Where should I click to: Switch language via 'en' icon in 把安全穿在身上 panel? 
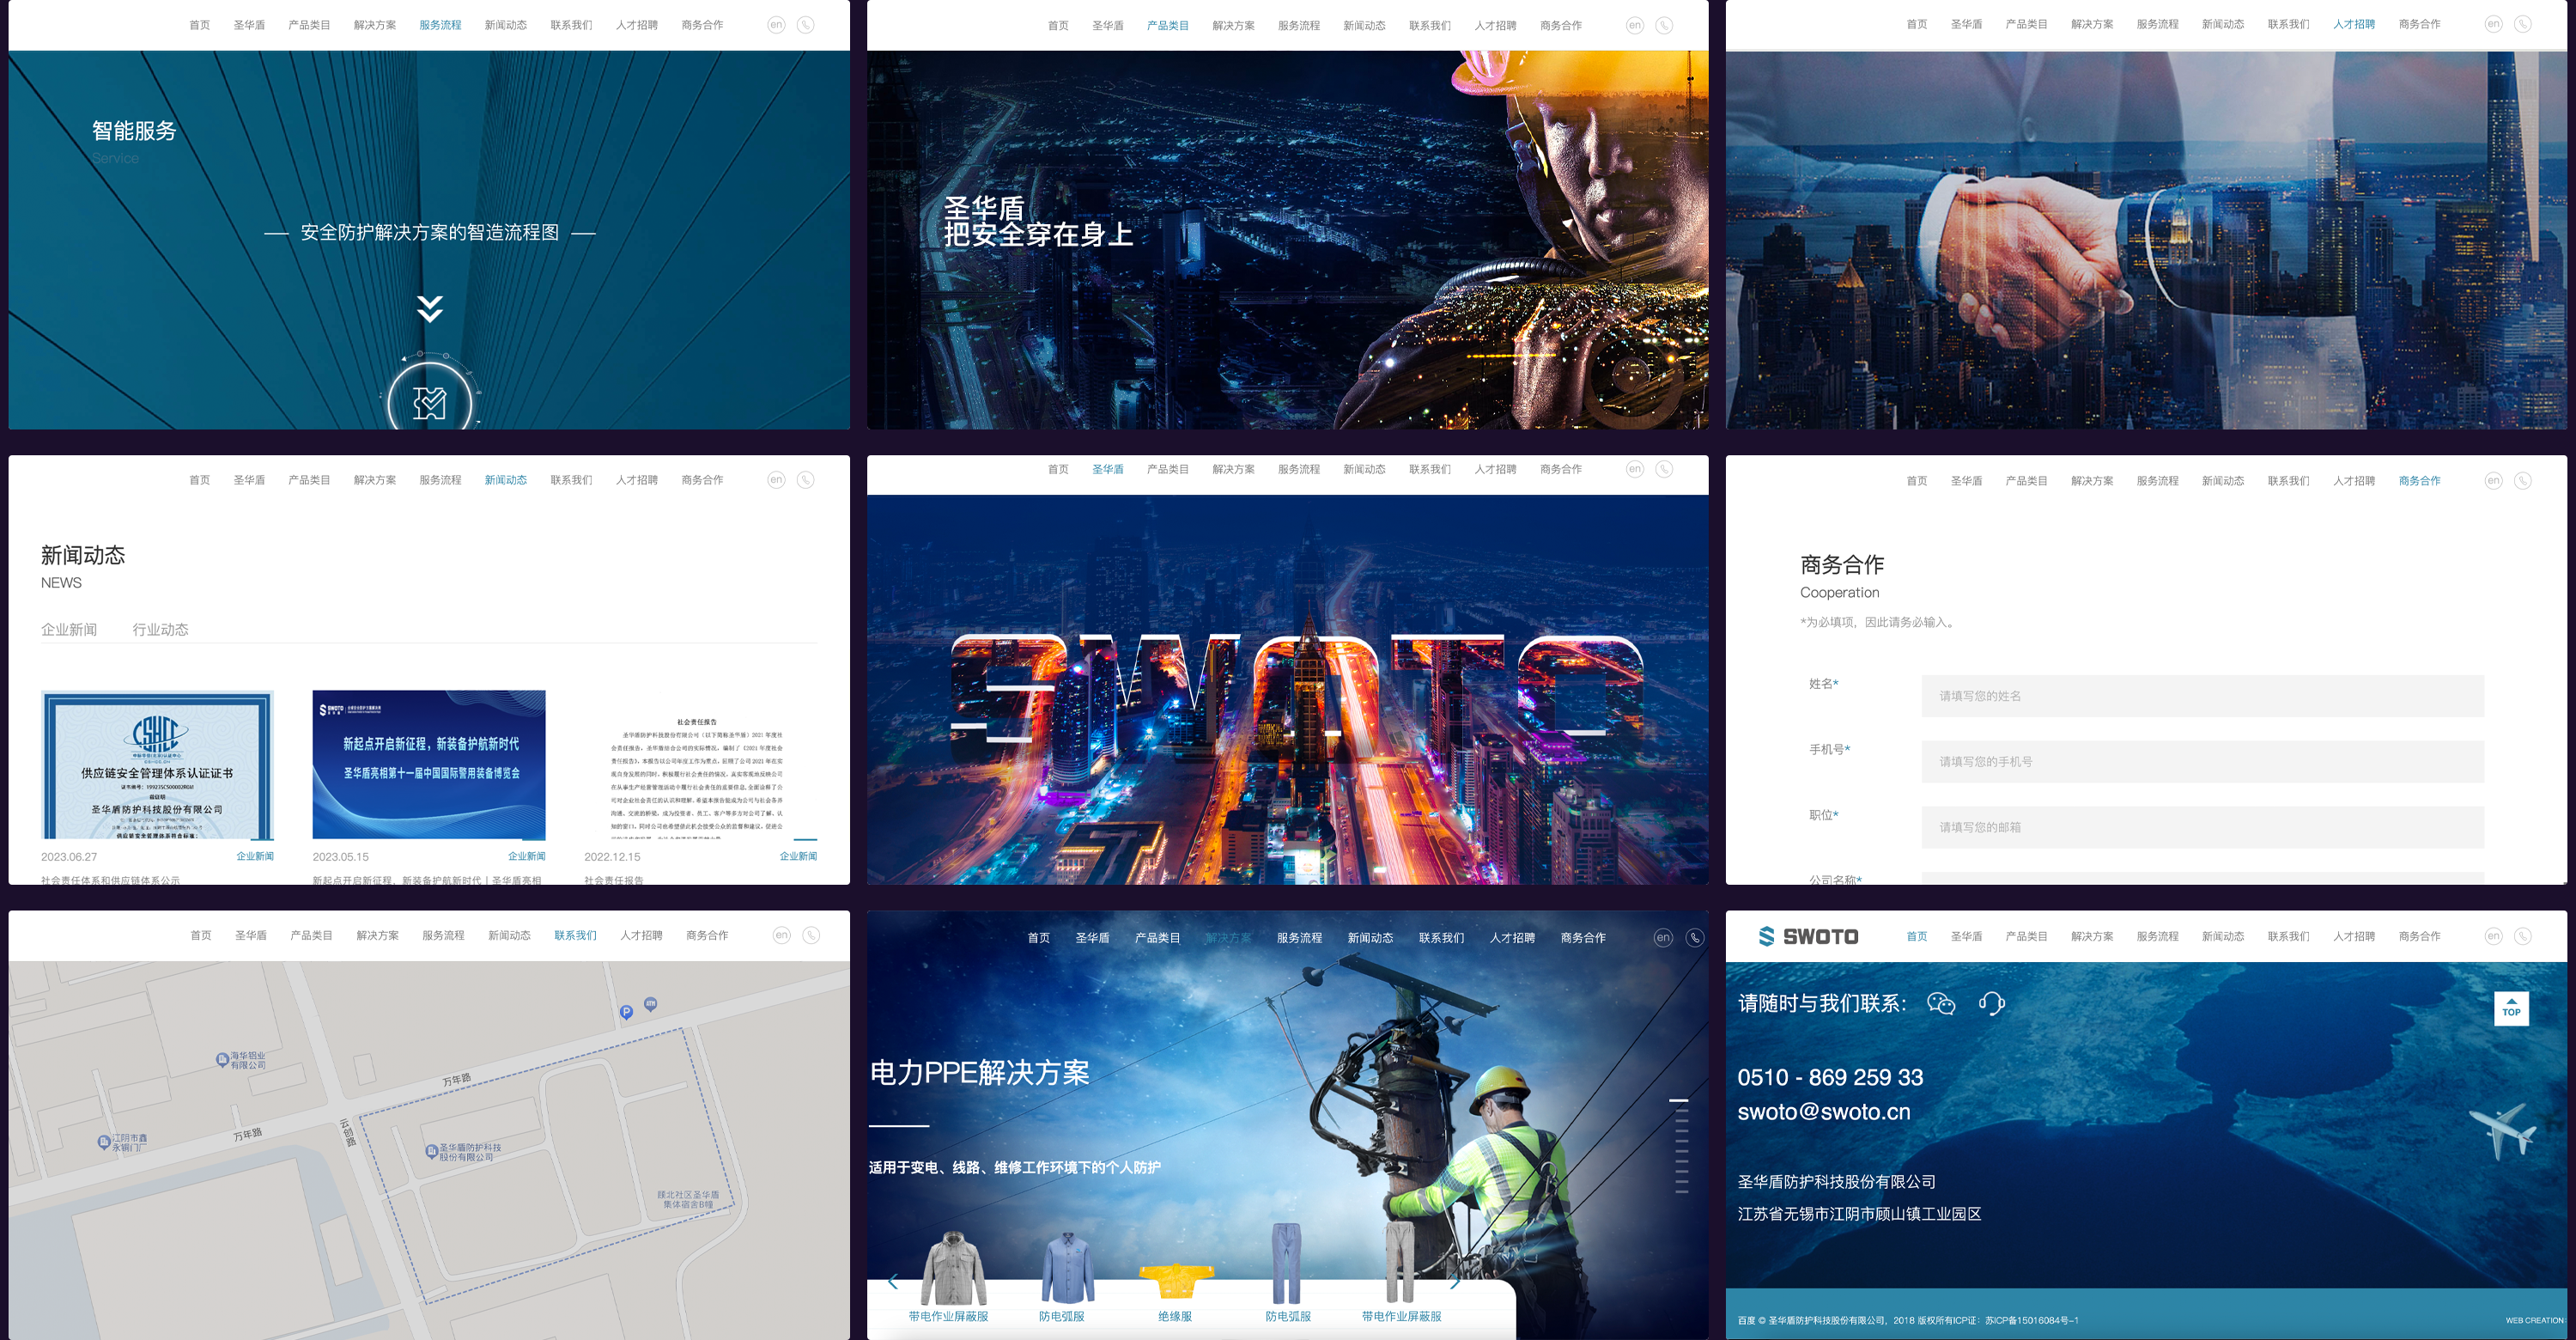point(1635,25)
